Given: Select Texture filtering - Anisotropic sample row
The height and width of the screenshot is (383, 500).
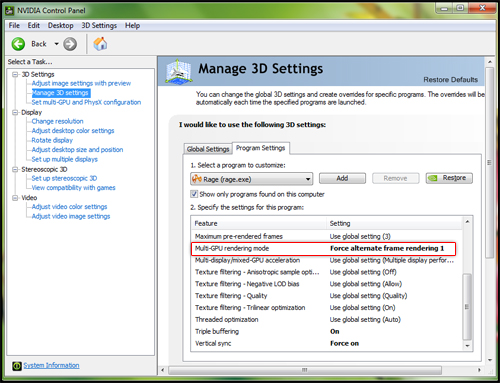Looking at the screenshot, I should (327, 272).
